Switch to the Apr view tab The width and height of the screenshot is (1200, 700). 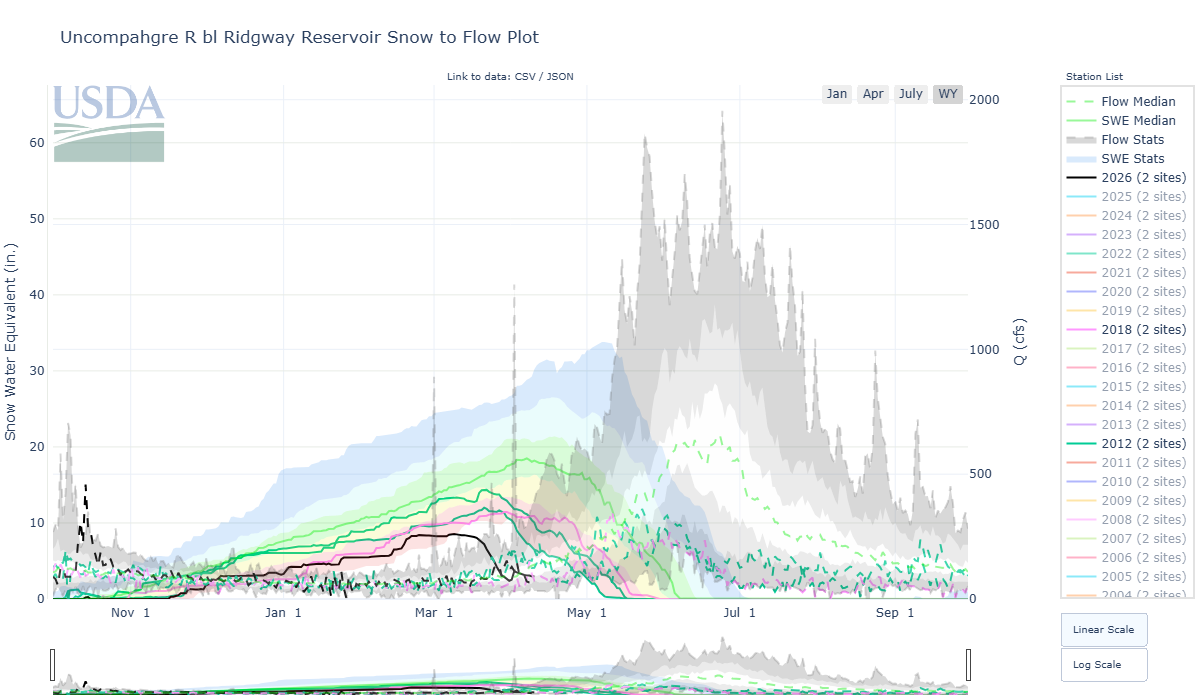(873, 93)
